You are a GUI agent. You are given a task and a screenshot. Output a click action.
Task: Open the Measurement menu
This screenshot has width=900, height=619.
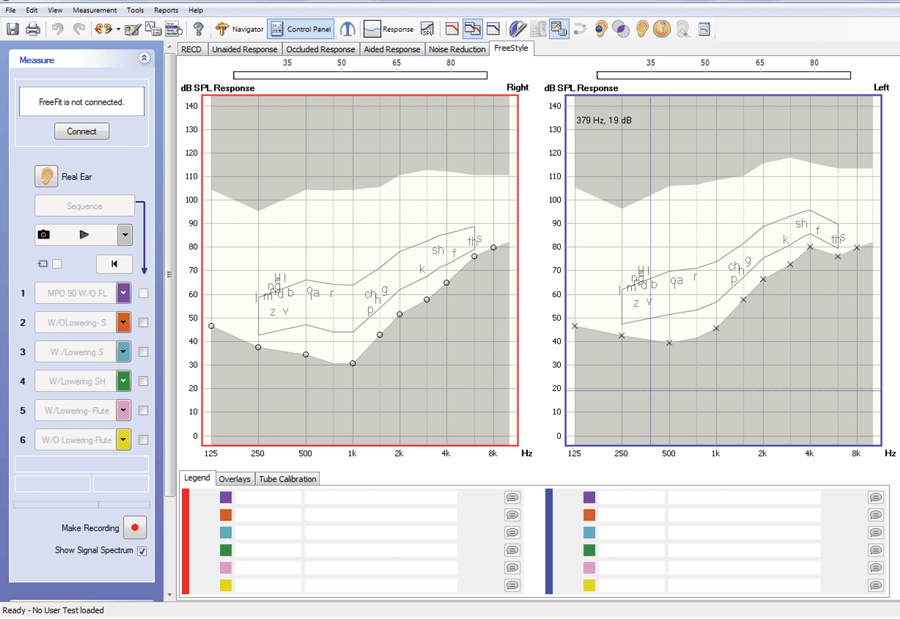pyautogui.click(x=94, y=9)
